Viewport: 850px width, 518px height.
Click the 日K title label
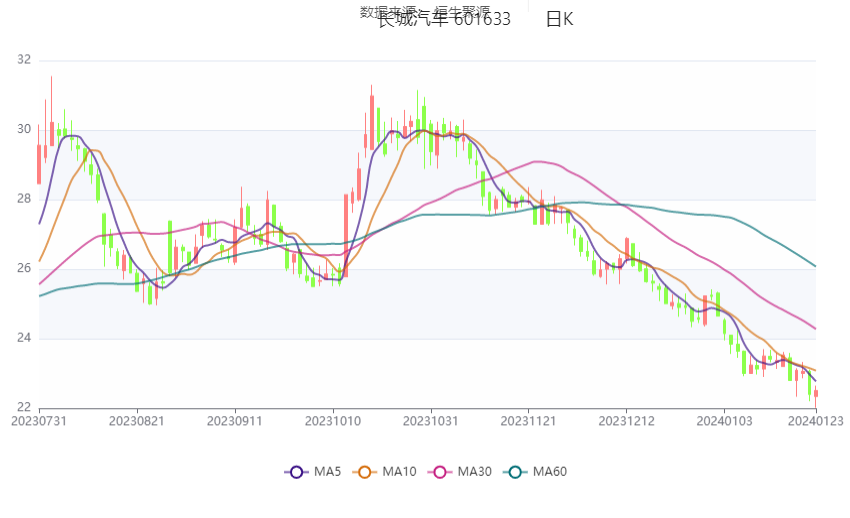click(559, 20)
